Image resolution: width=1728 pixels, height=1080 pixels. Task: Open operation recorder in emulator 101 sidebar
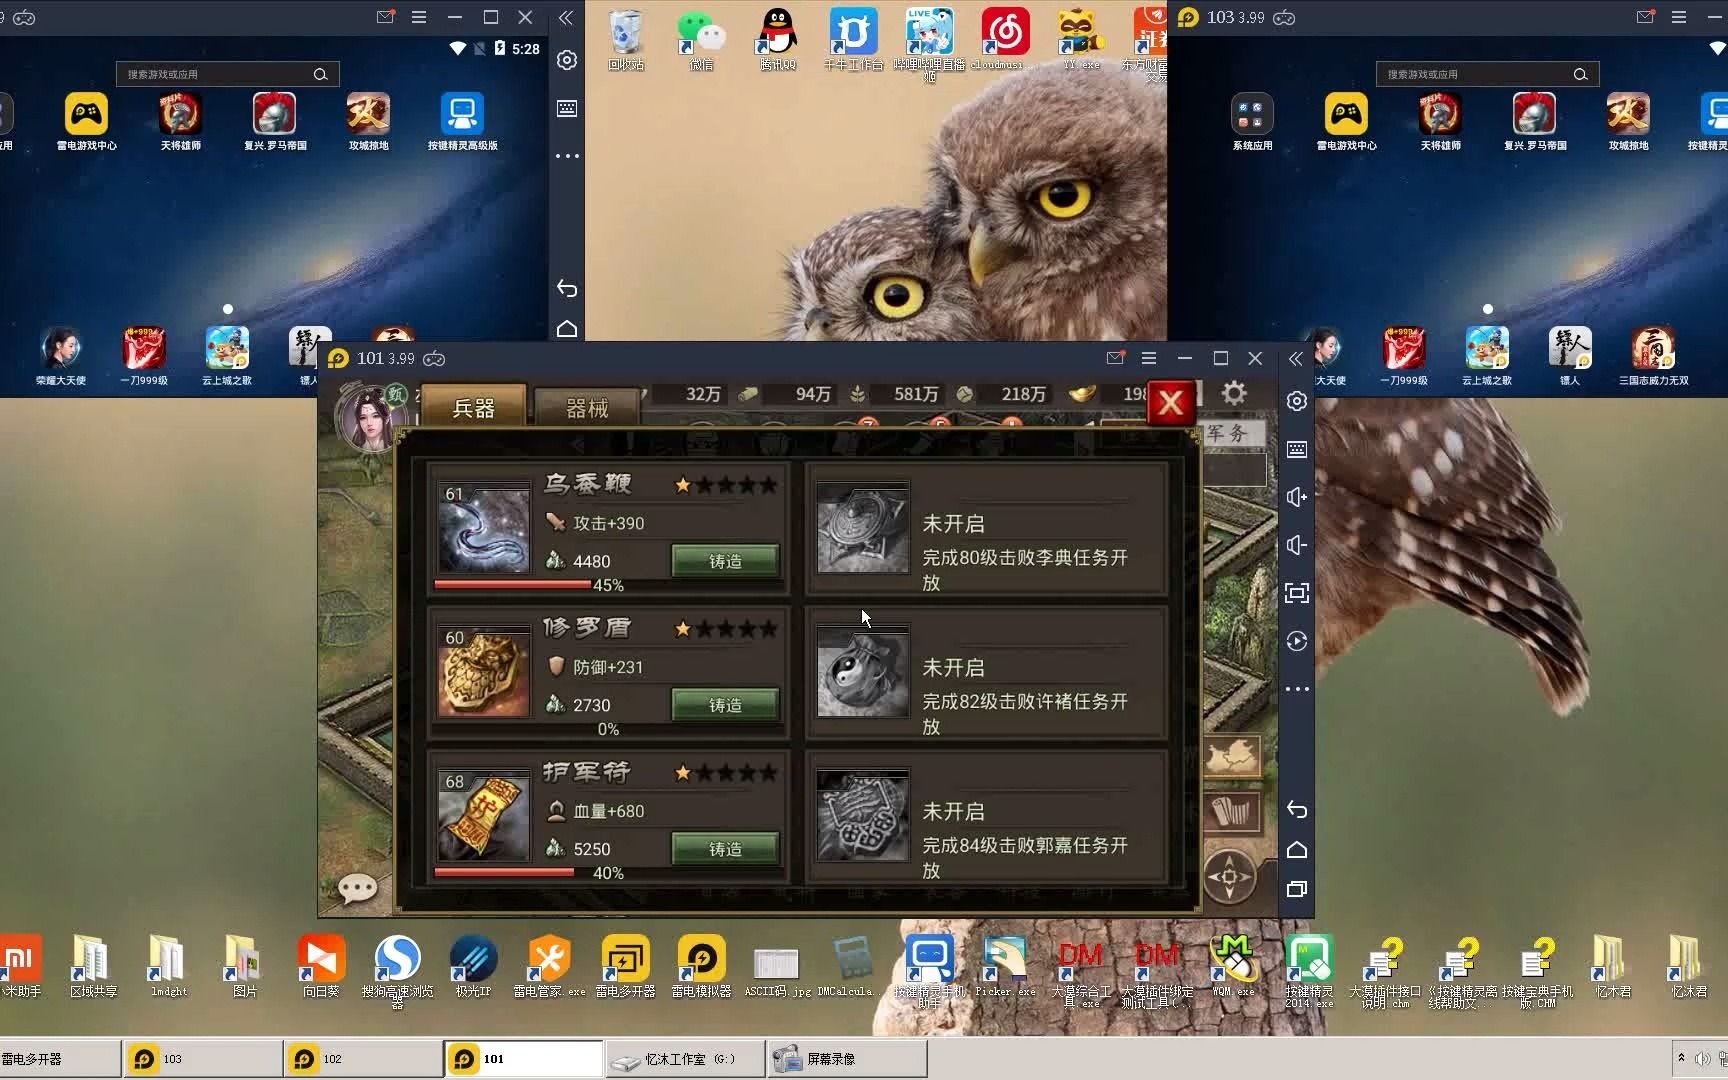(1297, 641)
